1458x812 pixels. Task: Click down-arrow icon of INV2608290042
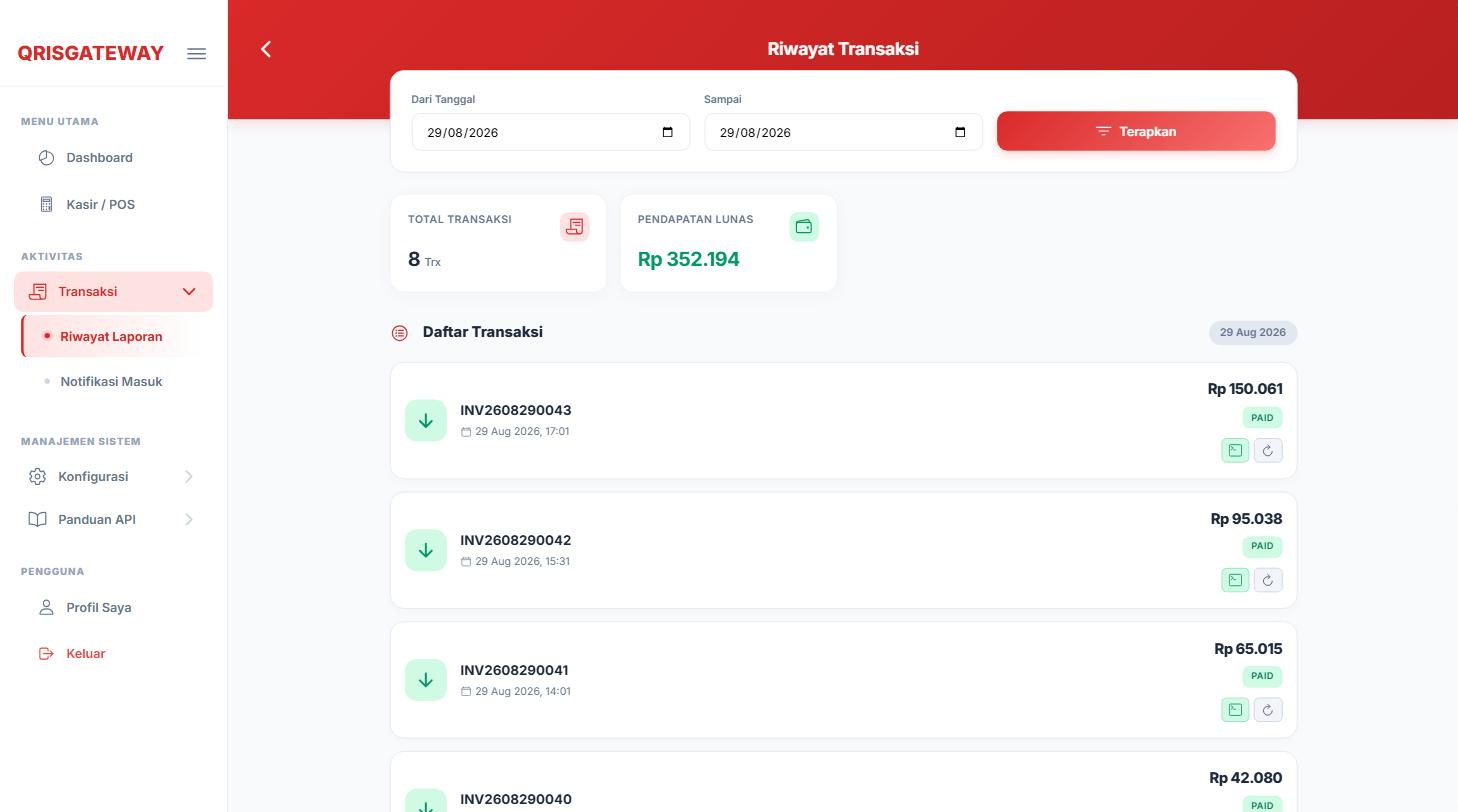coord(426,550)
